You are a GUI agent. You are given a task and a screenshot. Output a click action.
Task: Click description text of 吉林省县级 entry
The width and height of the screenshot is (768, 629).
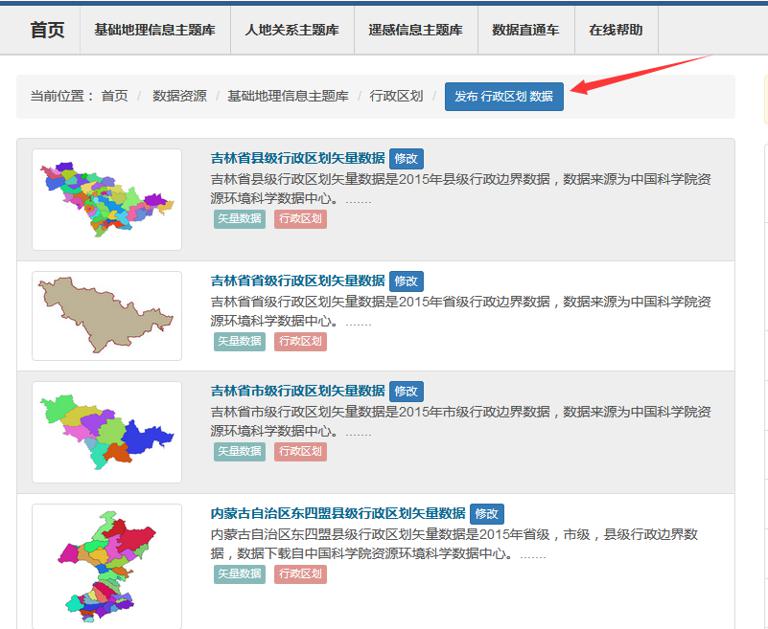461,189
